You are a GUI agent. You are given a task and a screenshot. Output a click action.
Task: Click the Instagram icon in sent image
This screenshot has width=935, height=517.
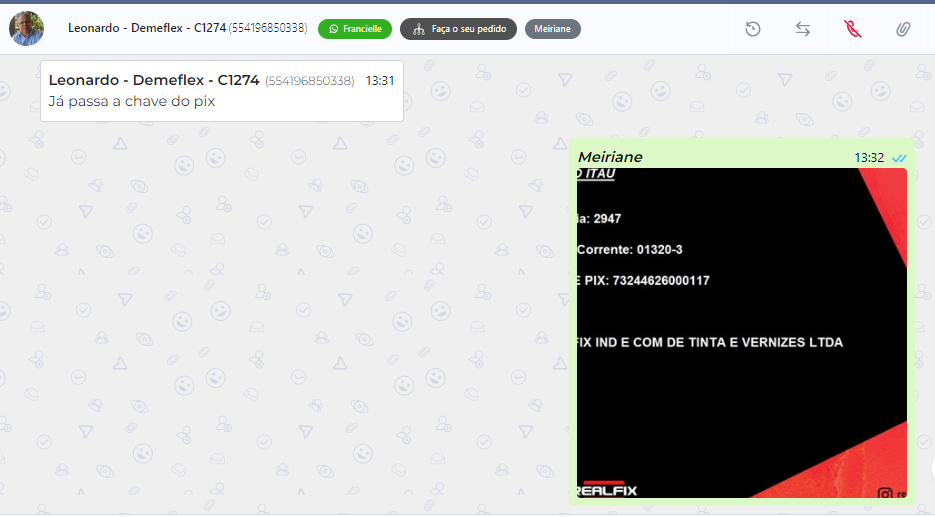[885, 493]
